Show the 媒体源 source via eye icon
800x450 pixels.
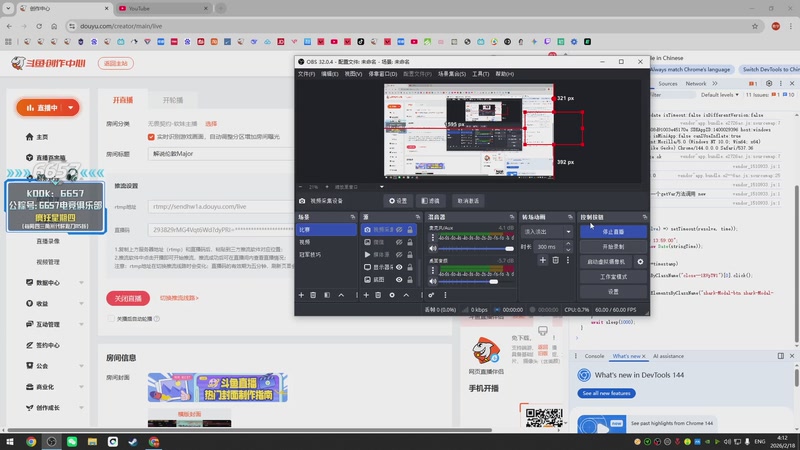tap(399, 254)
